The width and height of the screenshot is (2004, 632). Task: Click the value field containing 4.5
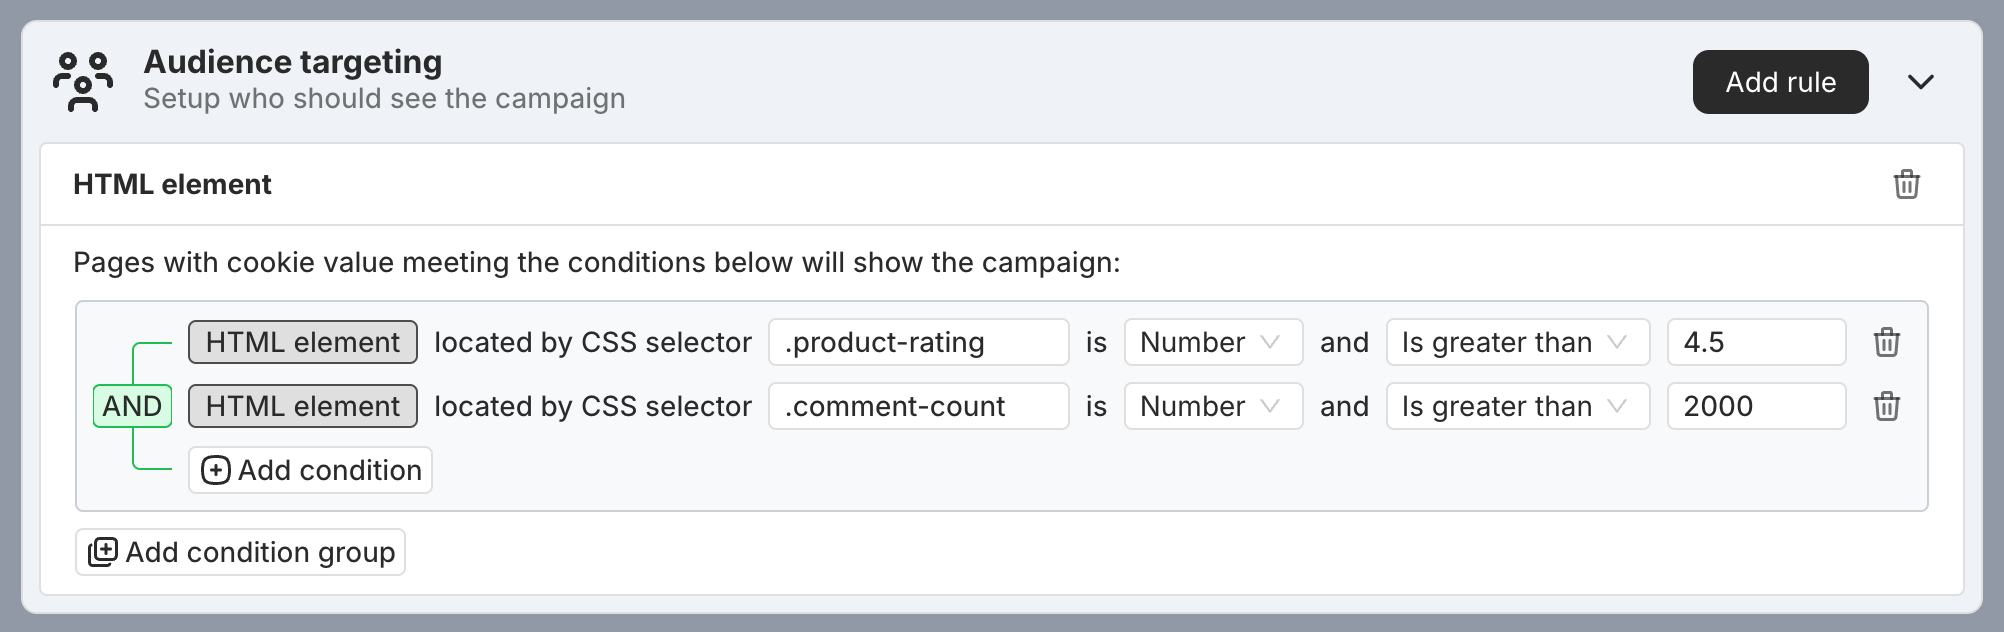pyautogui.click(x=1756, y=342)
